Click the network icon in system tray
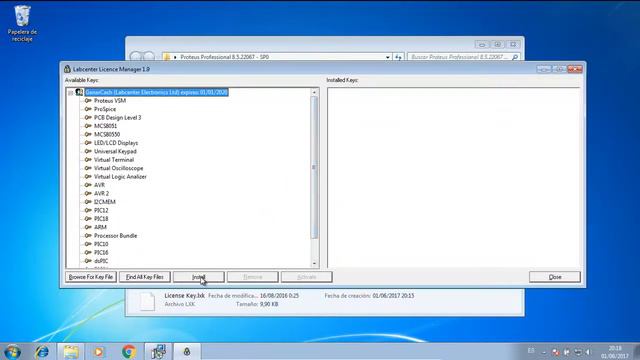 tap(578, 352)
